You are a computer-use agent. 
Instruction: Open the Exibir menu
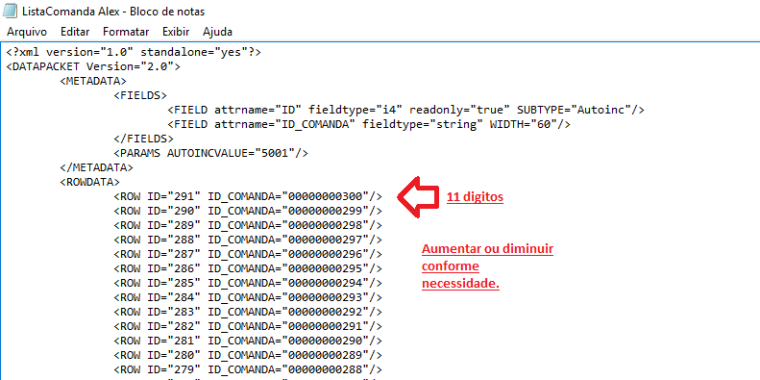point(175,32)
